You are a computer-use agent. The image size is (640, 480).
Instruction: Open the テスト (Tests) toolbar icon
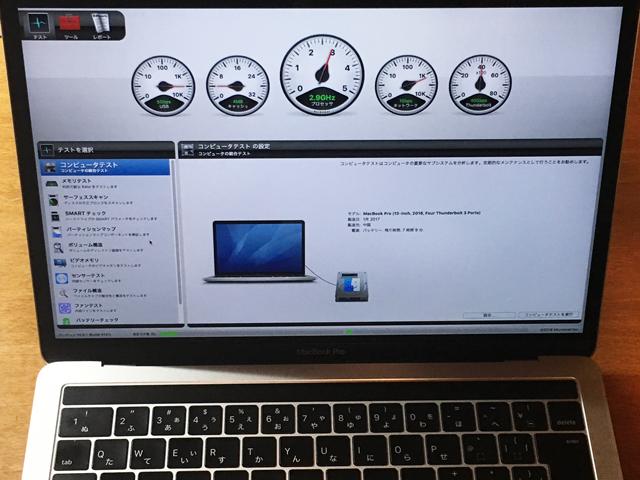point(39,24)
